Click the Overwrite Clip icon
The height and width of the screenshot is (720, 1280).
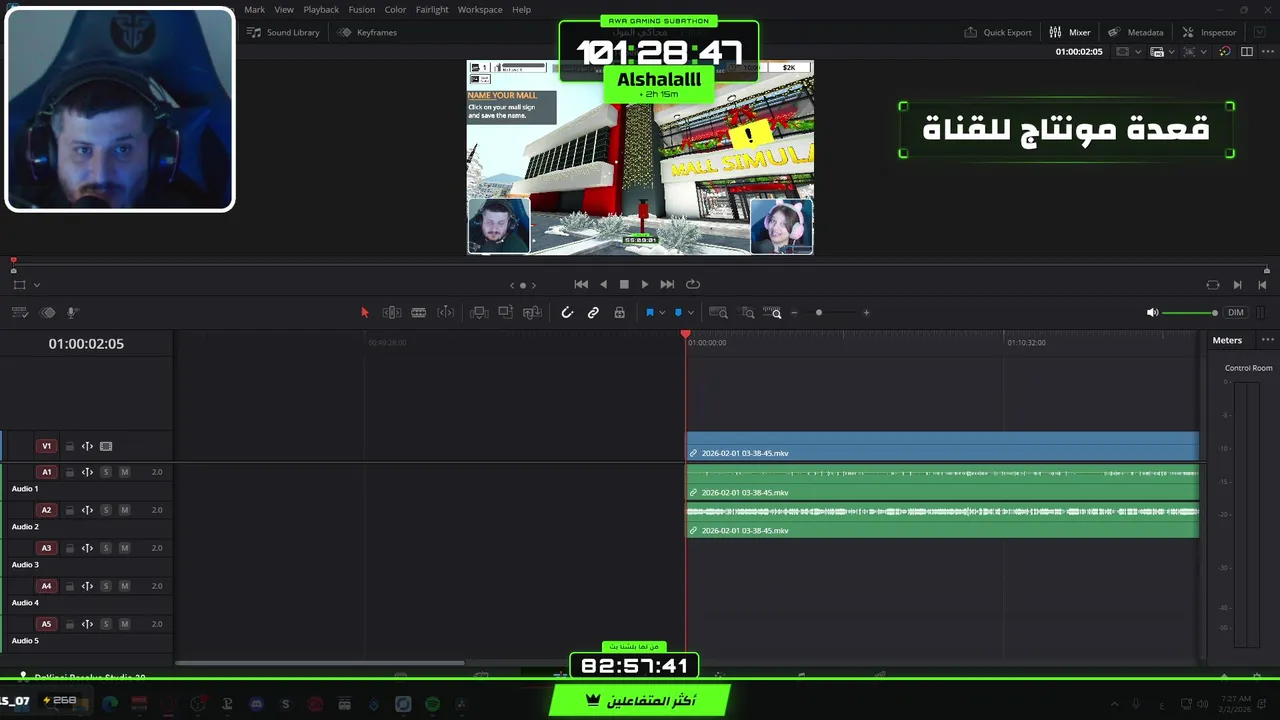(506, 313)
